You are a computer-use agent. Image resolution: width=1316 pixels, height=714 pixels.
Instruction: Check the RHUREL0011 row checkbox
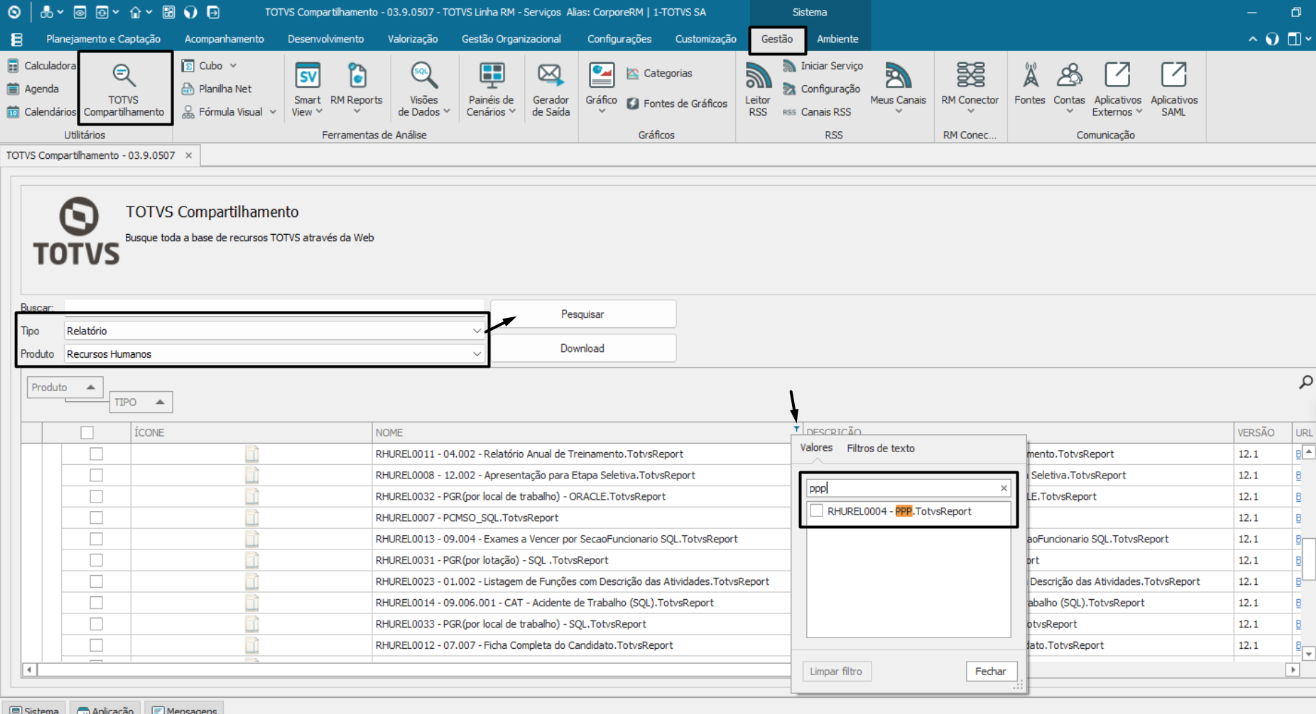point(96,454)
